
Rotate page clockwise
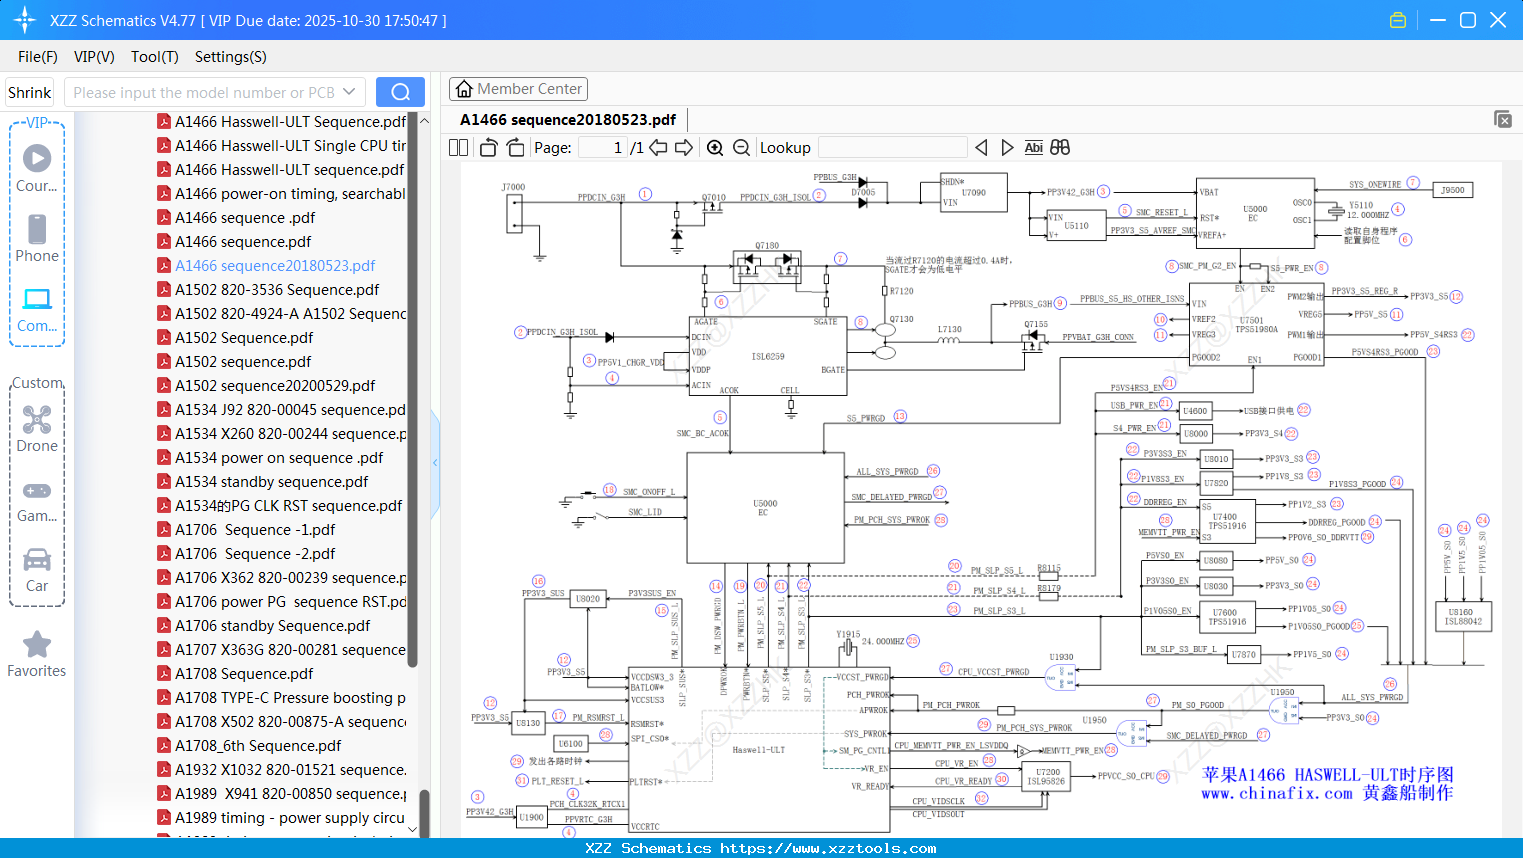click(515, 148)
